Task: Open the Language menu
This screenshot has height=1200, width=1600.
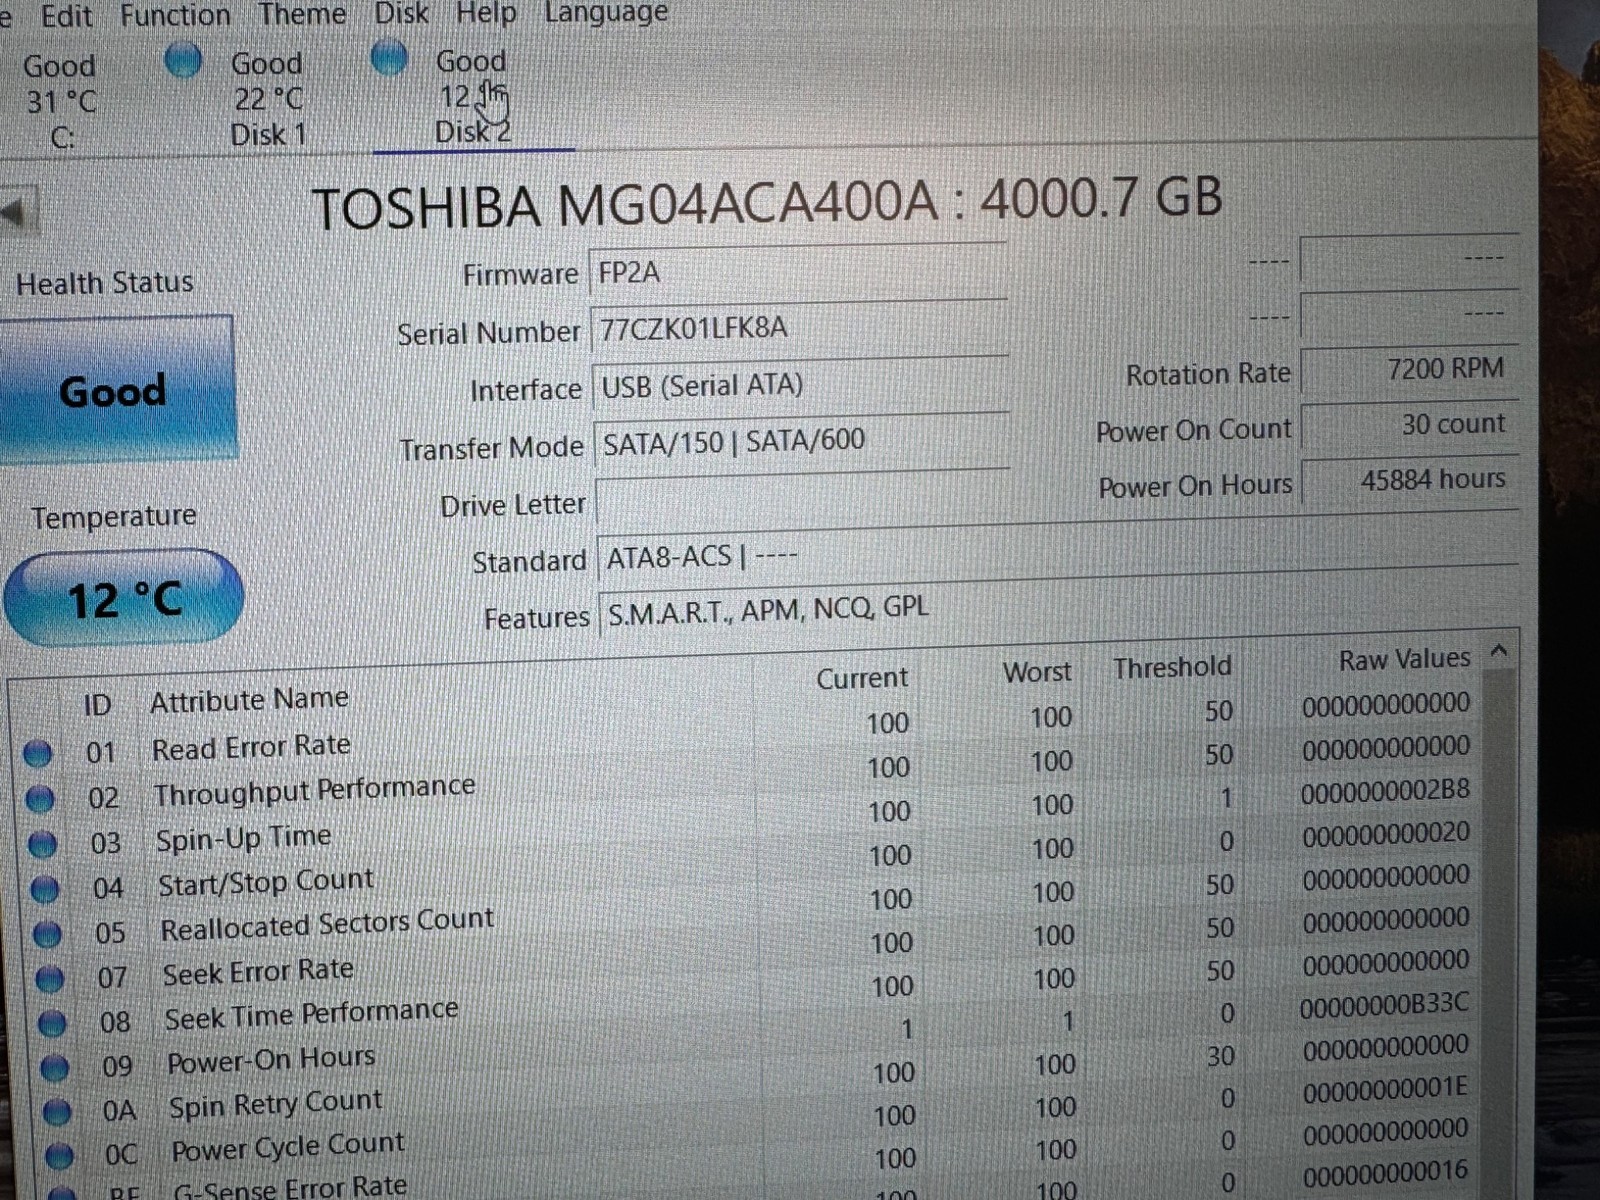Action: (x=605, y=15)
